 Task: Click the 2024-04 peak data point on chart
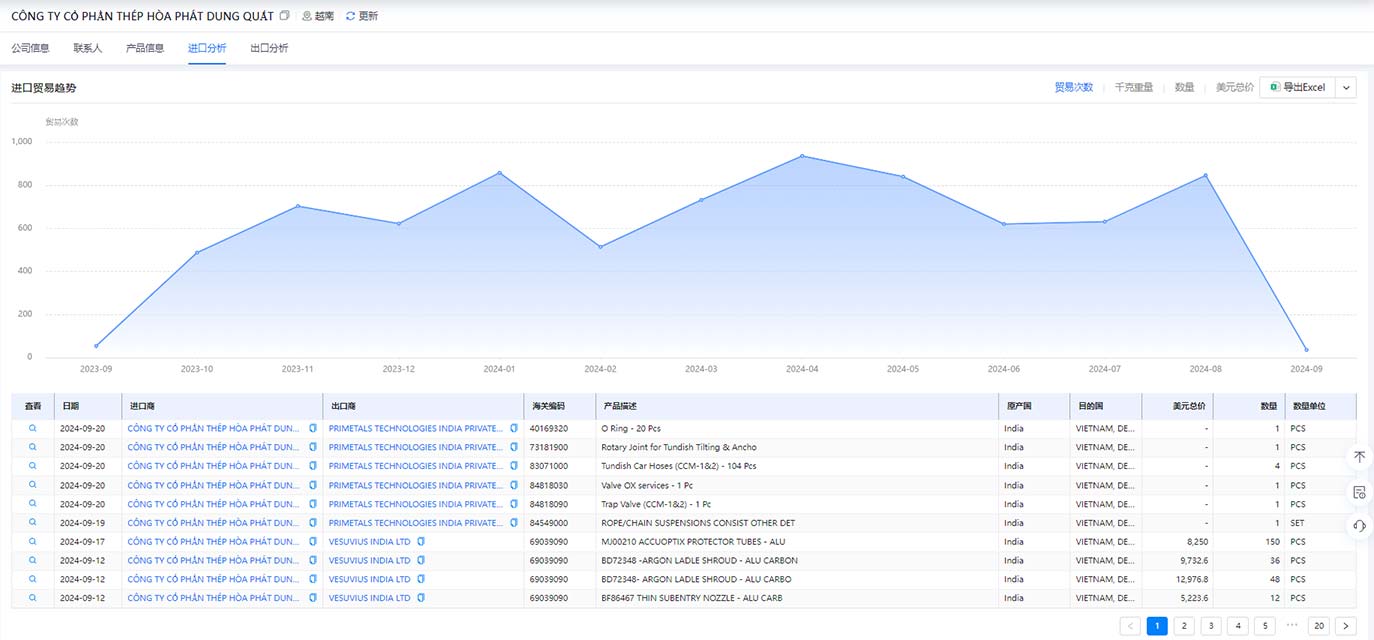coord(802,156)
